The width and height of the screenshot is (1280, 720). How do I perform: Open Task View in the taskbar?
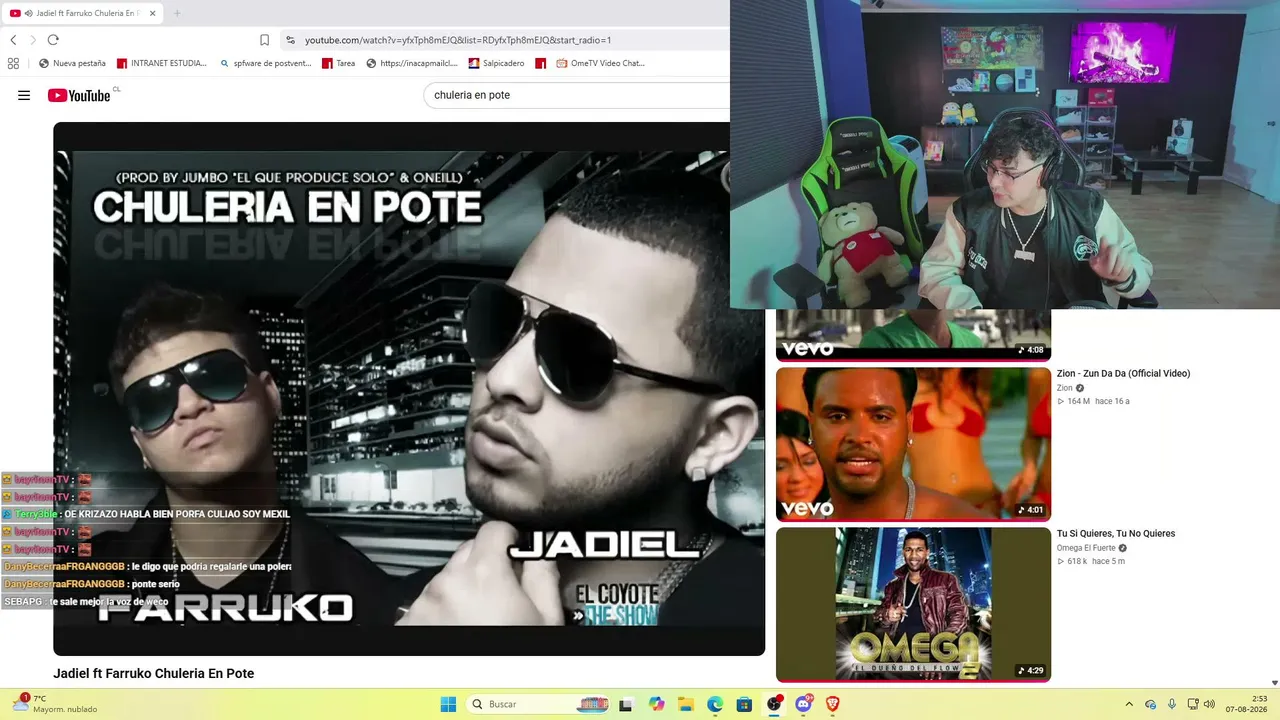[626, 704]
